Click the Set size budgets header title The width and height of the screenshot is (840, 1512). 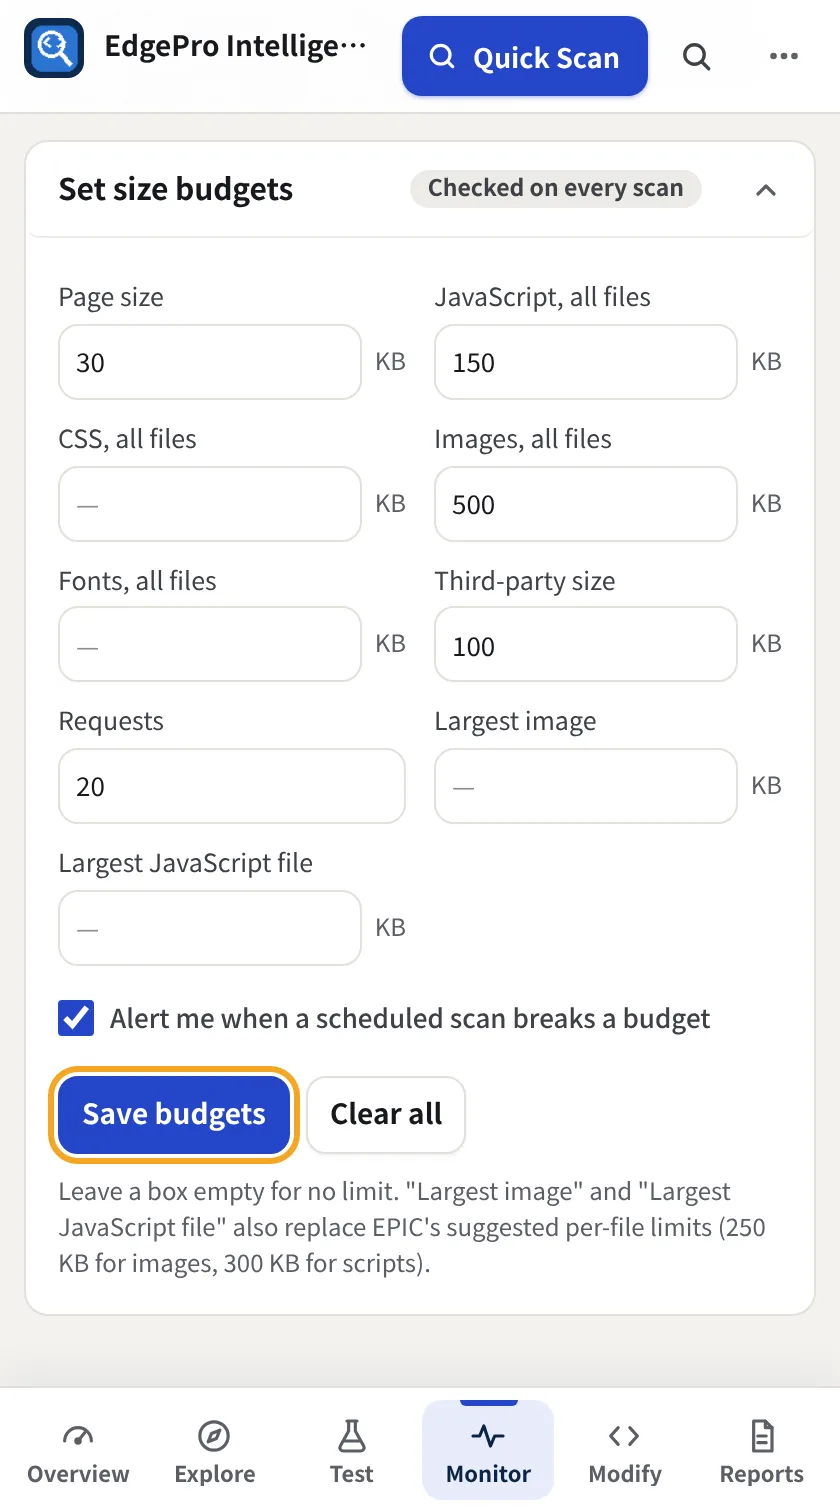pyautogui.click(x=176, y=189)
